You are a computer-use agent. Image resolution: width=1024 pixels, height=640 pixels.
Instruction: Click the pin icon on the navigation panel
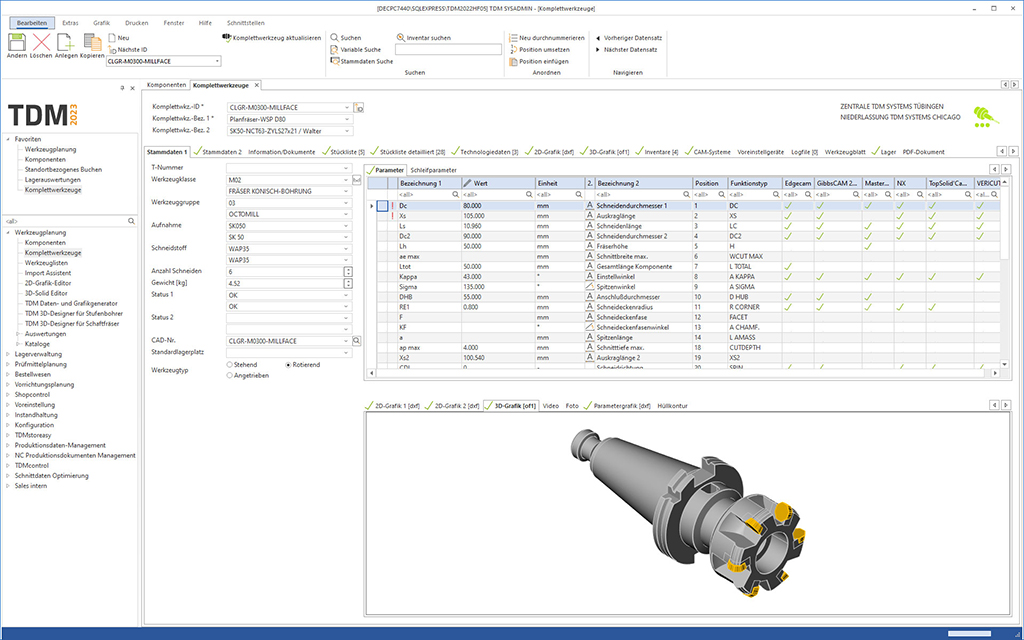[x=122, y=88]
